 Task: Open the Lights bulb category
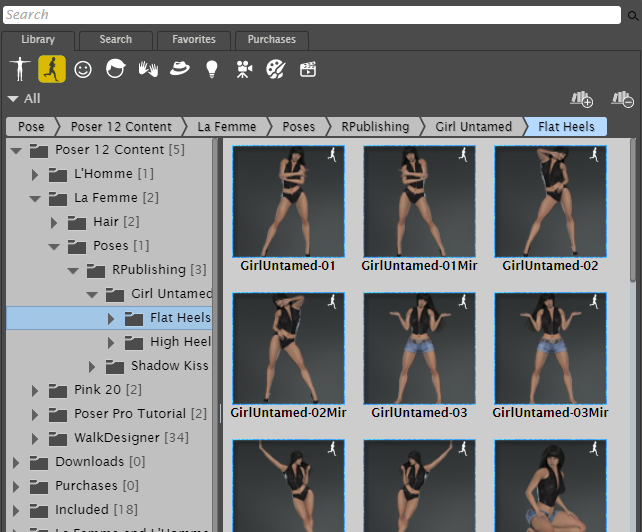211,69
